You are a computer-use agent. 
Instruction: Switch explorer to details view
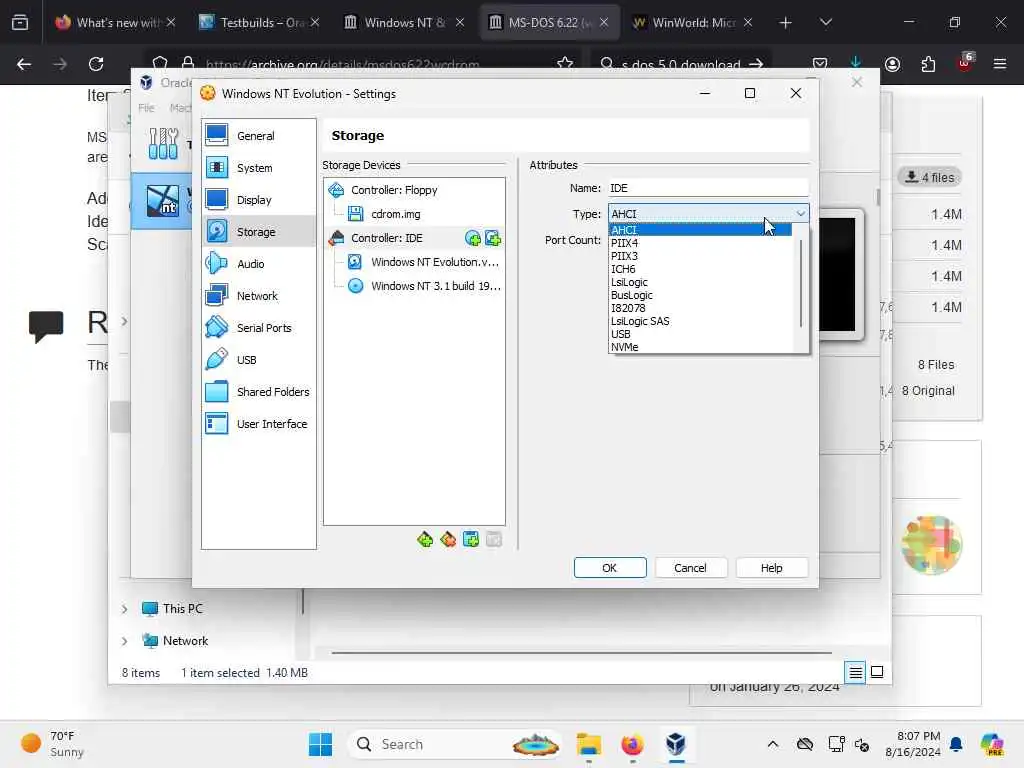[855, 672]
